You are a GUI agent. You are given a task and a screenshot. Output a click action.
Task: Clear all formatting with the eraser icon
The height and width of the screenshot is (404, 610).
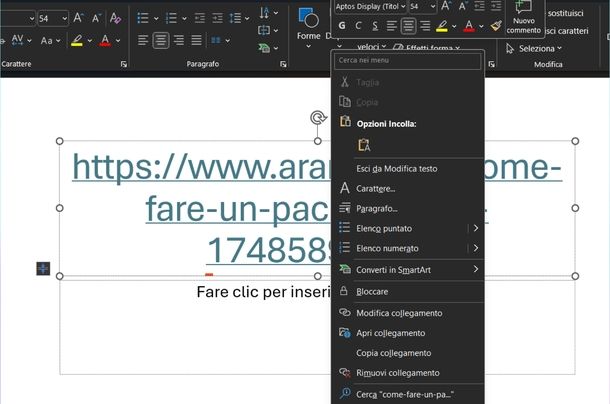pyautogui.click(x=115, y=18)
